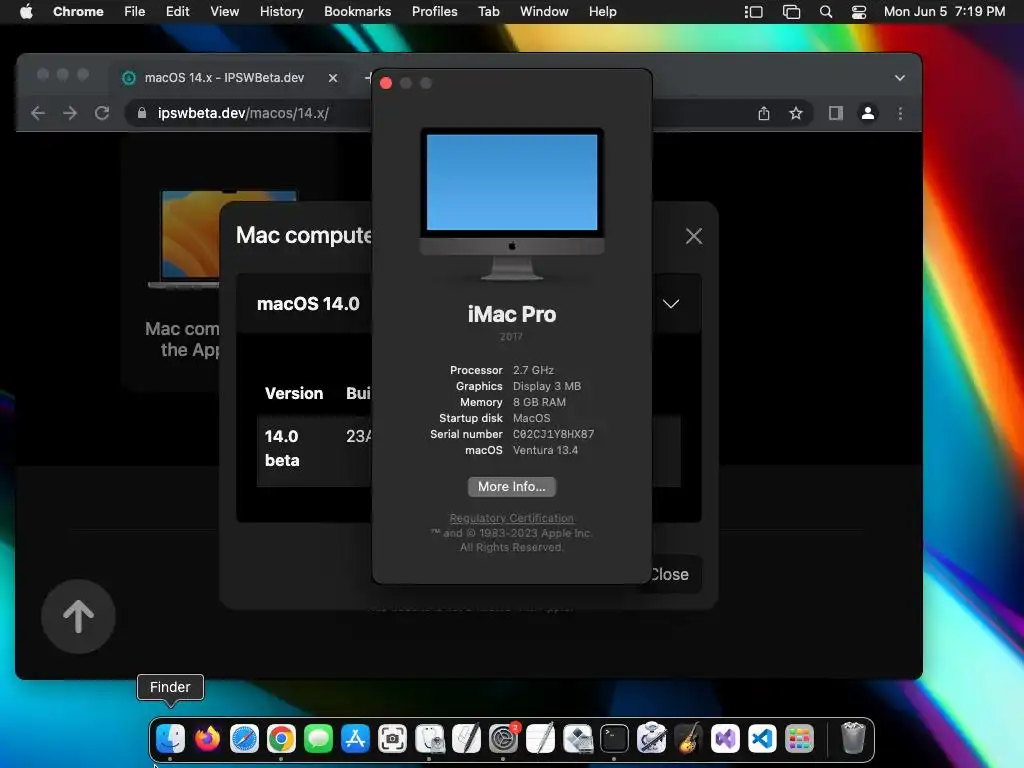Open Chrome's three-dot menu
Screen dimensions: 1024x768
(900, 114)
